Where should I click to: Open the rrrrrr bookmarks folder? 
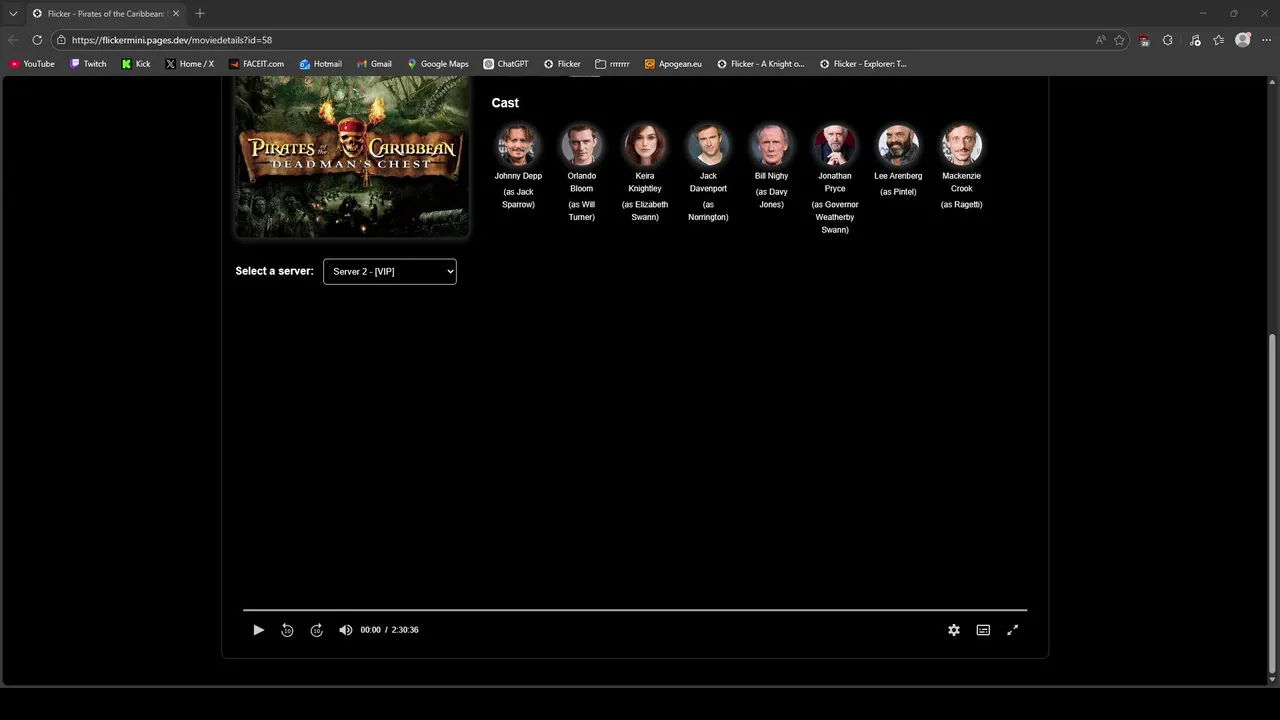click(612, 64)
